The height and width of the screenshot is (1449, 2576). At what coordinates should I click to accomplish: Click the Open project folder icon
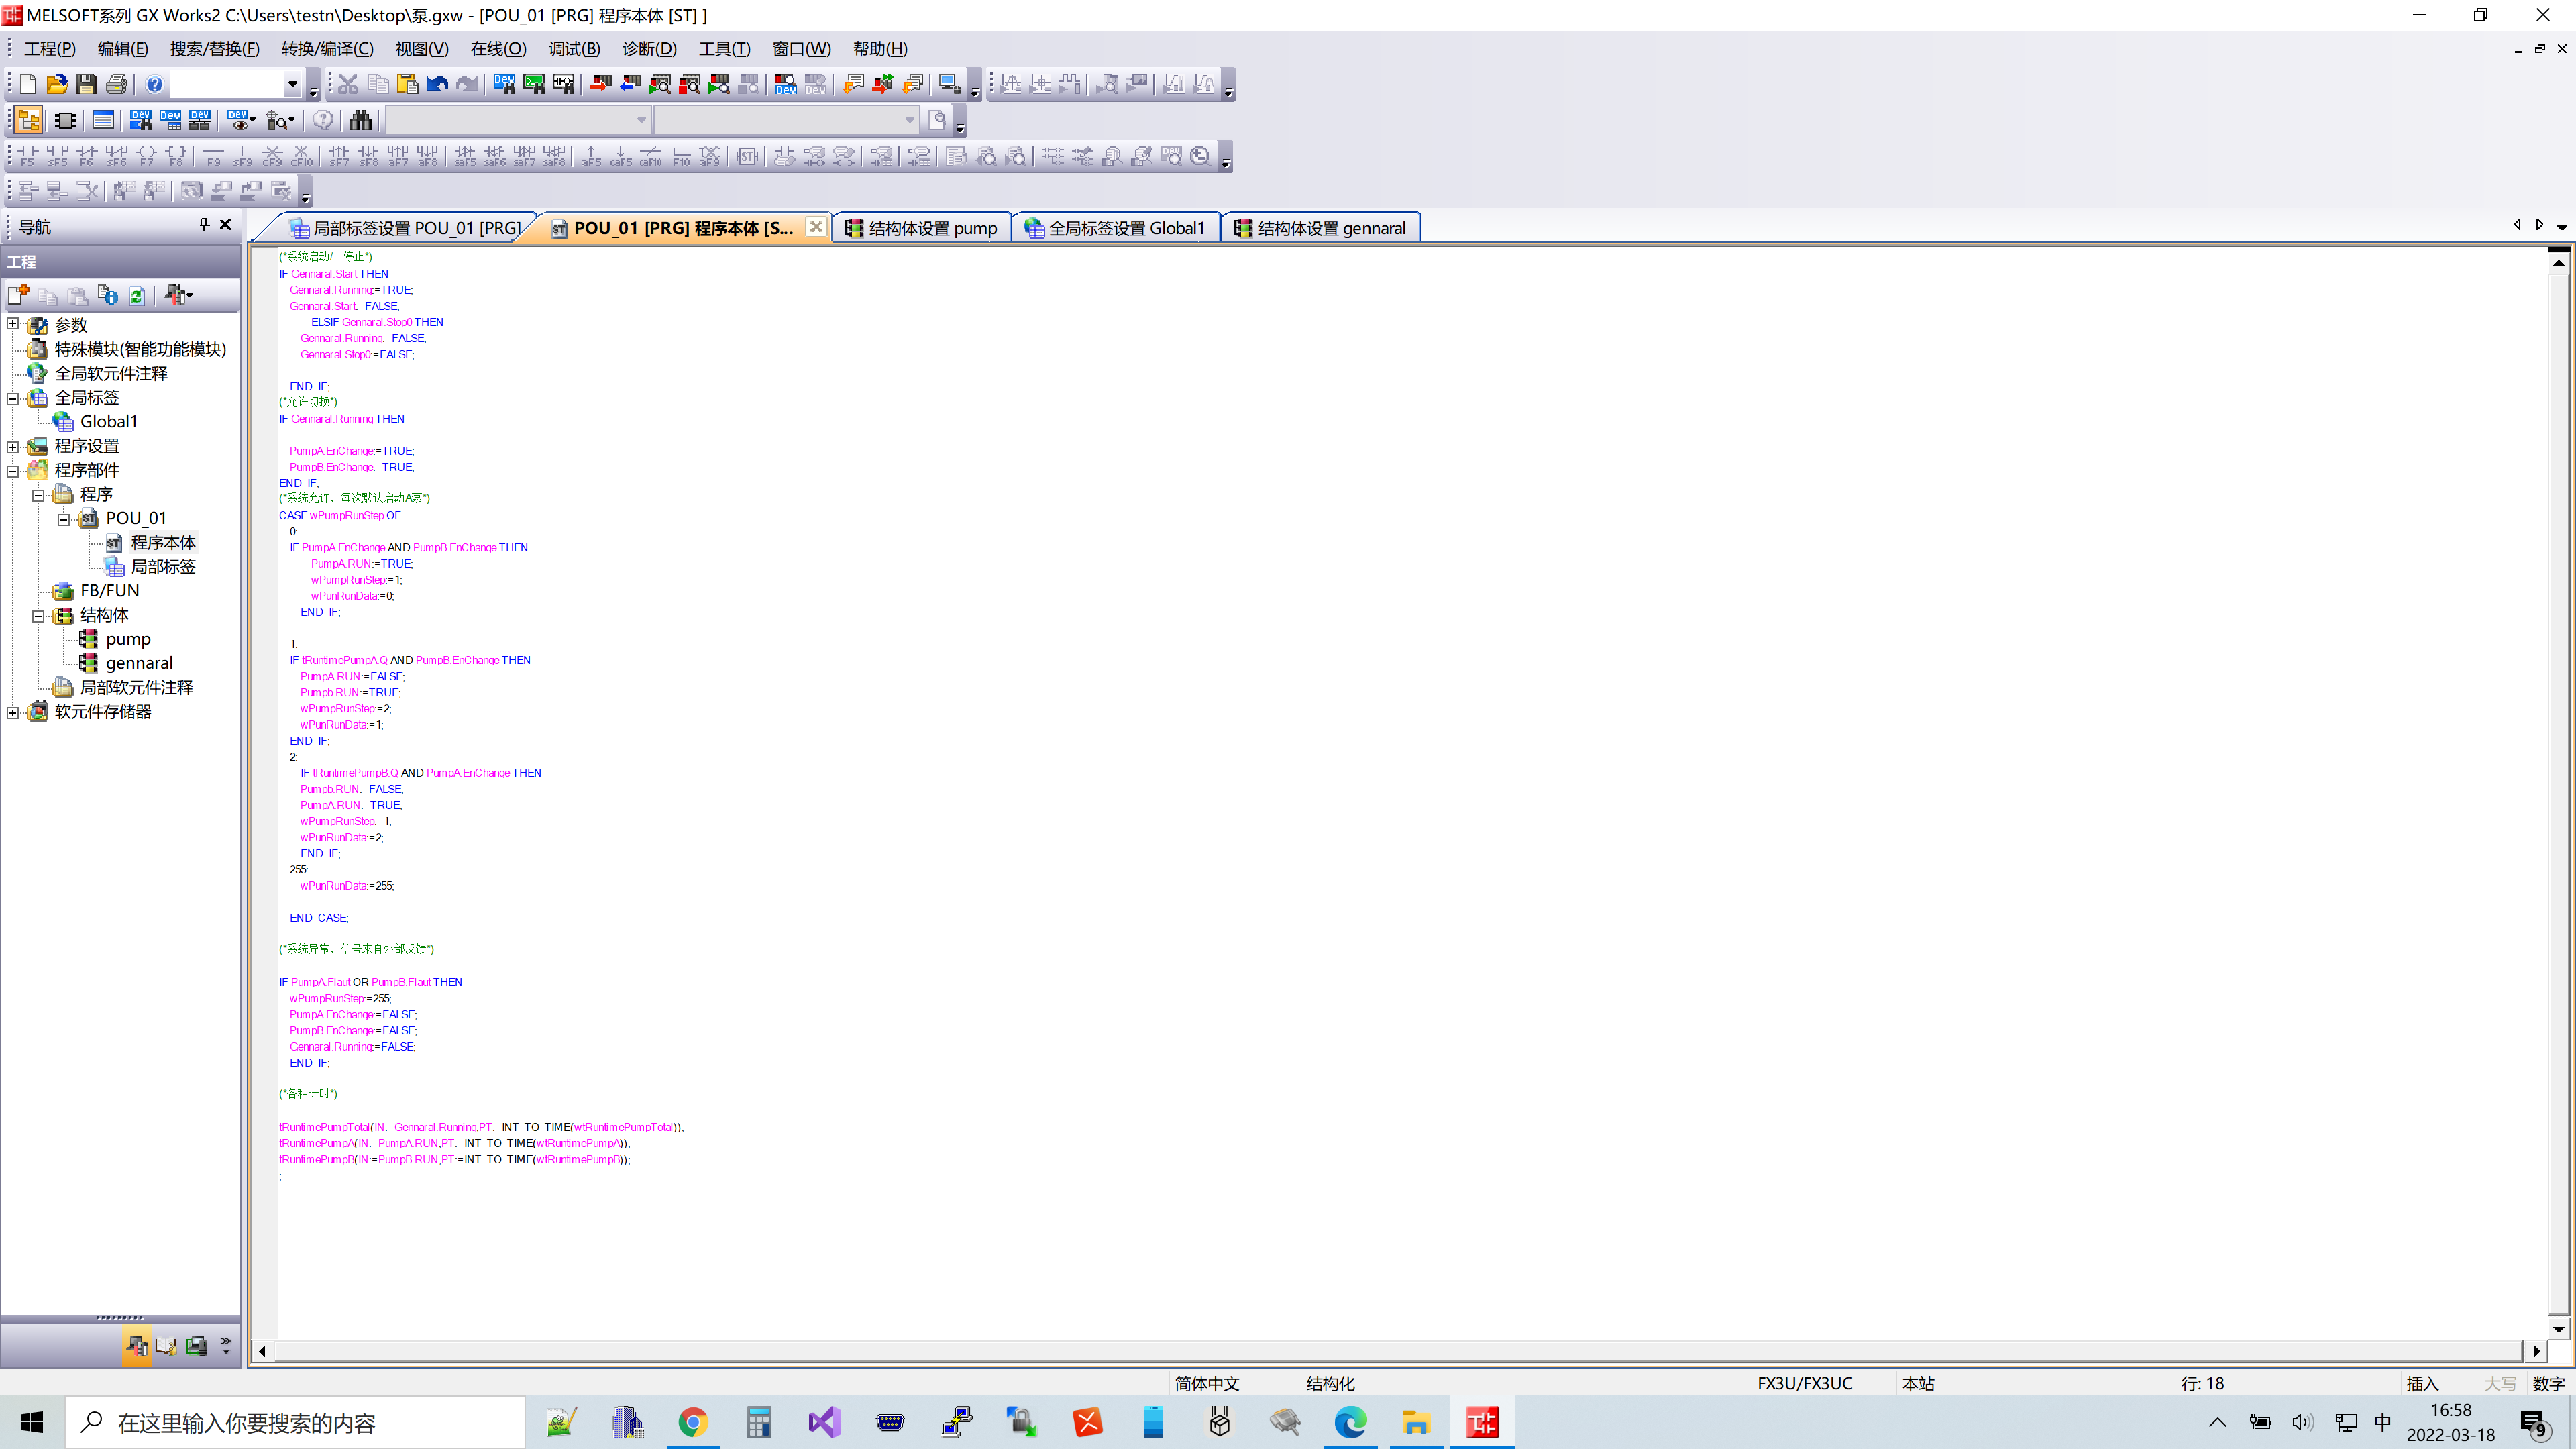click(x=57, y=84)
